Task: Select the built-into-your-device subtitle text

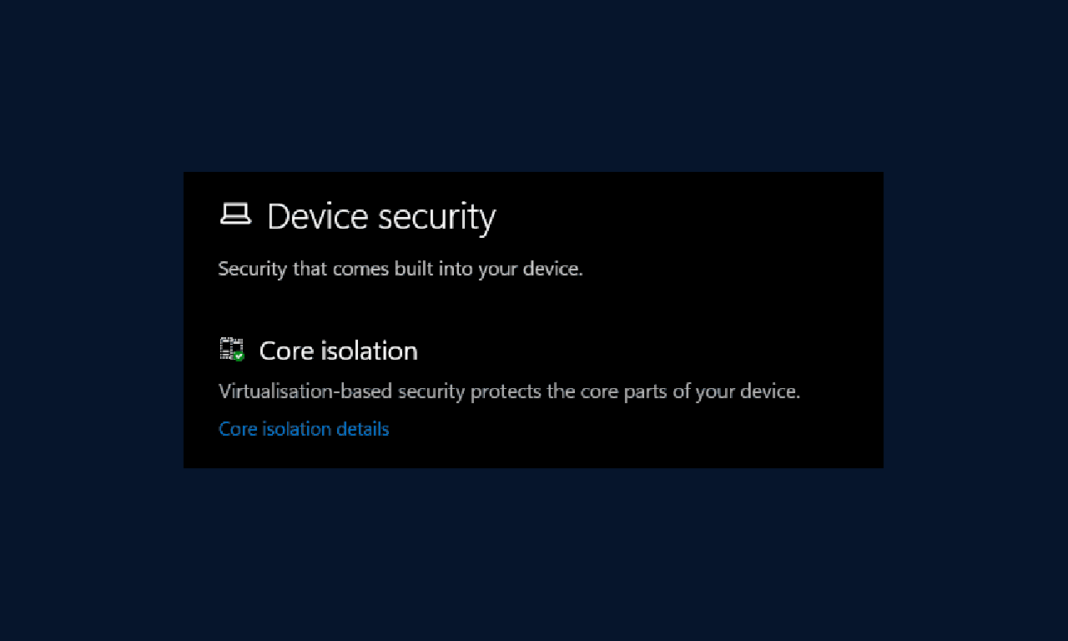Action: pos(400,268)
